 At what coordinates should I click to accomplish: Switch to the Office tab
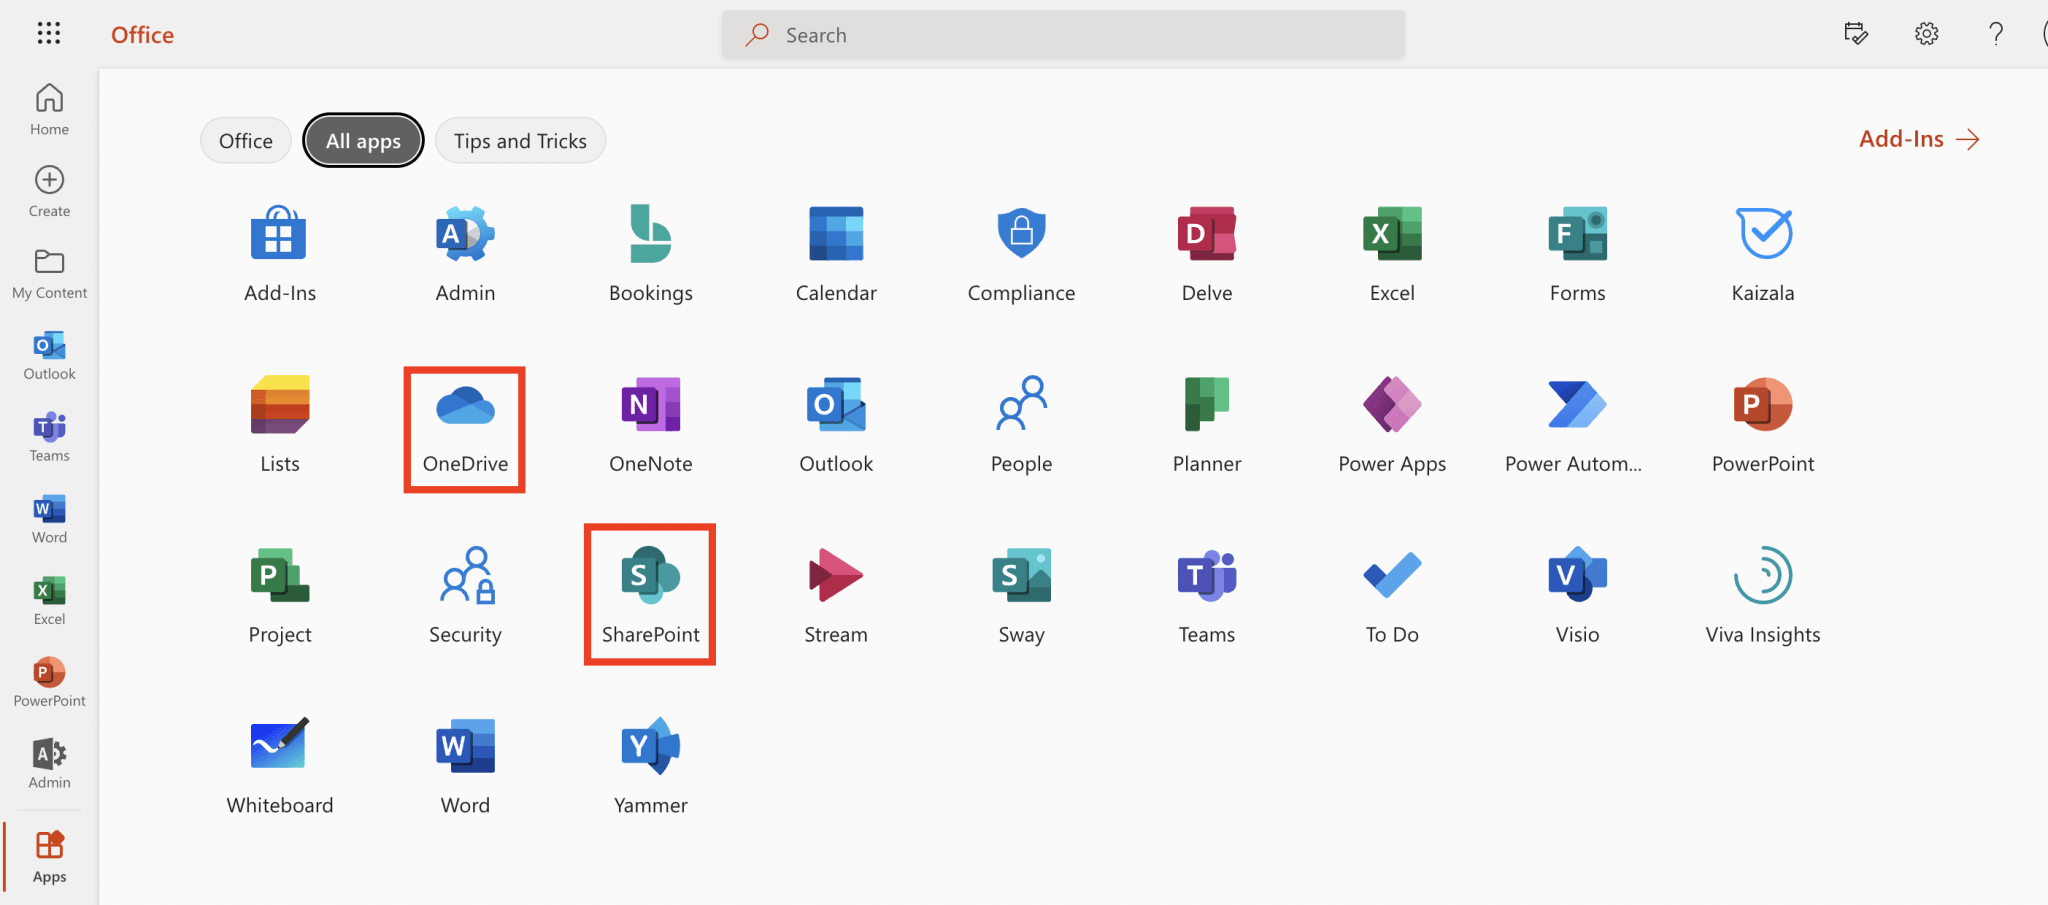click(245, 140)
